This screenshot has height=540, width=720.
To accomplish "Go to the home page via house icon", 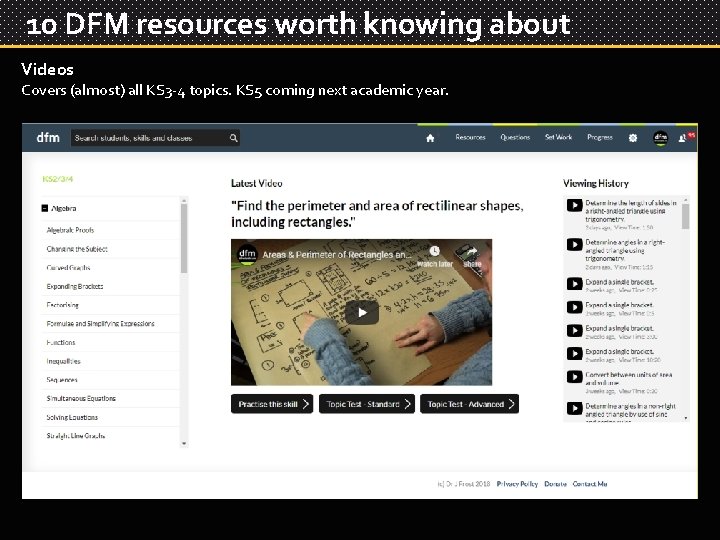I will 430,138.
